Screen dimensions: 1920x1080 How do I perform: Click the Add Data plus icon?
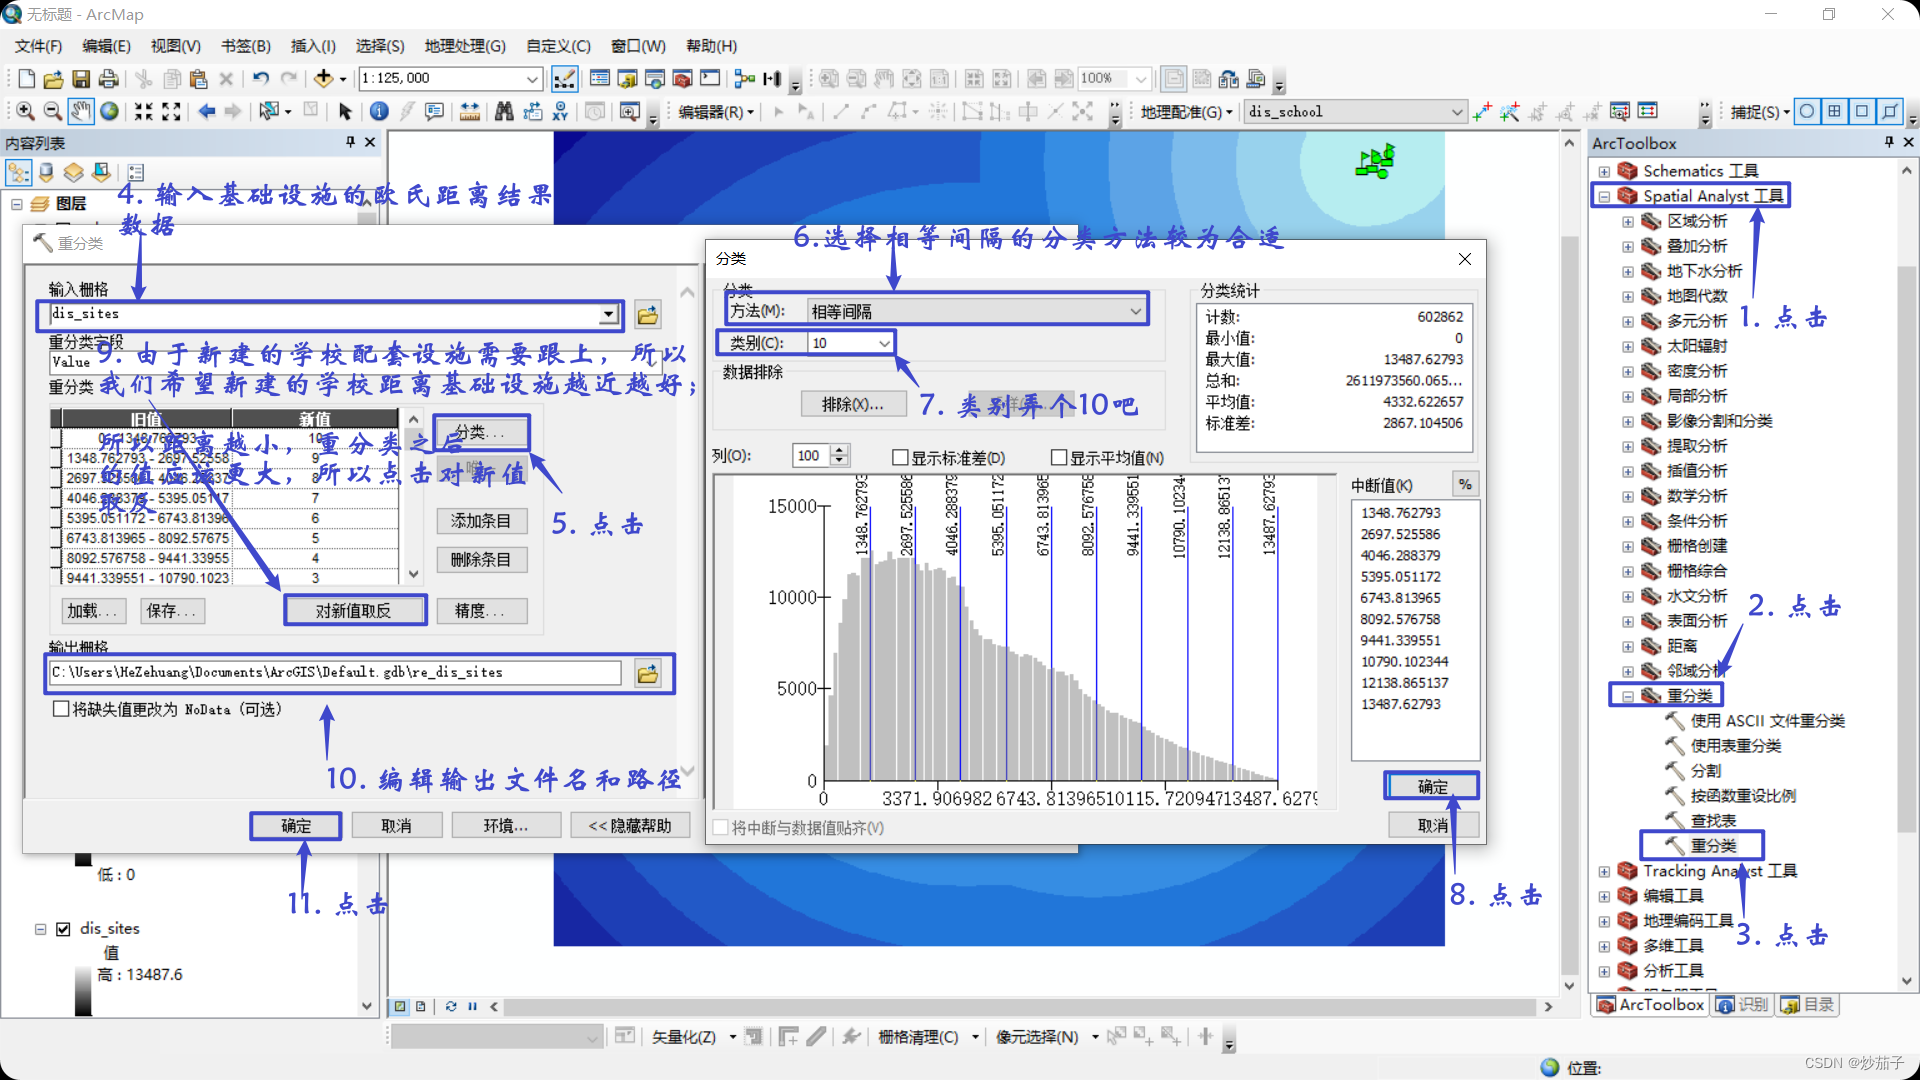click(x=323, y=79)
